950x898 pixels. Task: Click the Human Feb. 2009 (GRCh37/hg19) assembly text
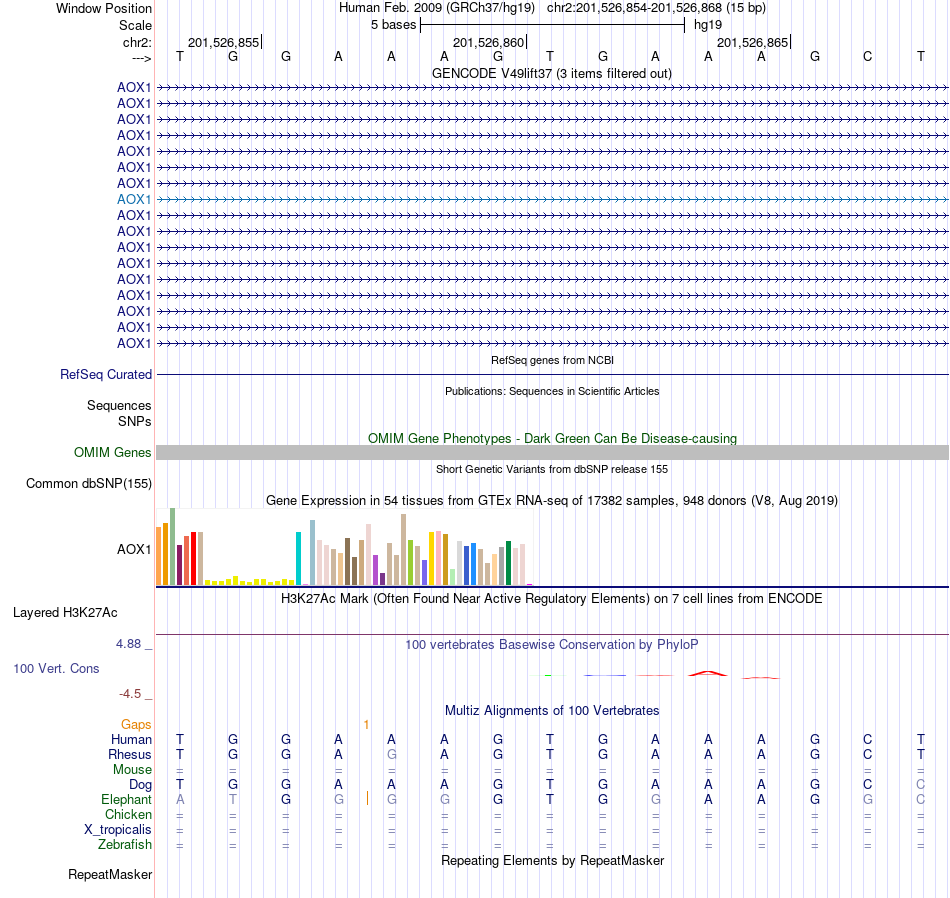[x=437, y=8]
